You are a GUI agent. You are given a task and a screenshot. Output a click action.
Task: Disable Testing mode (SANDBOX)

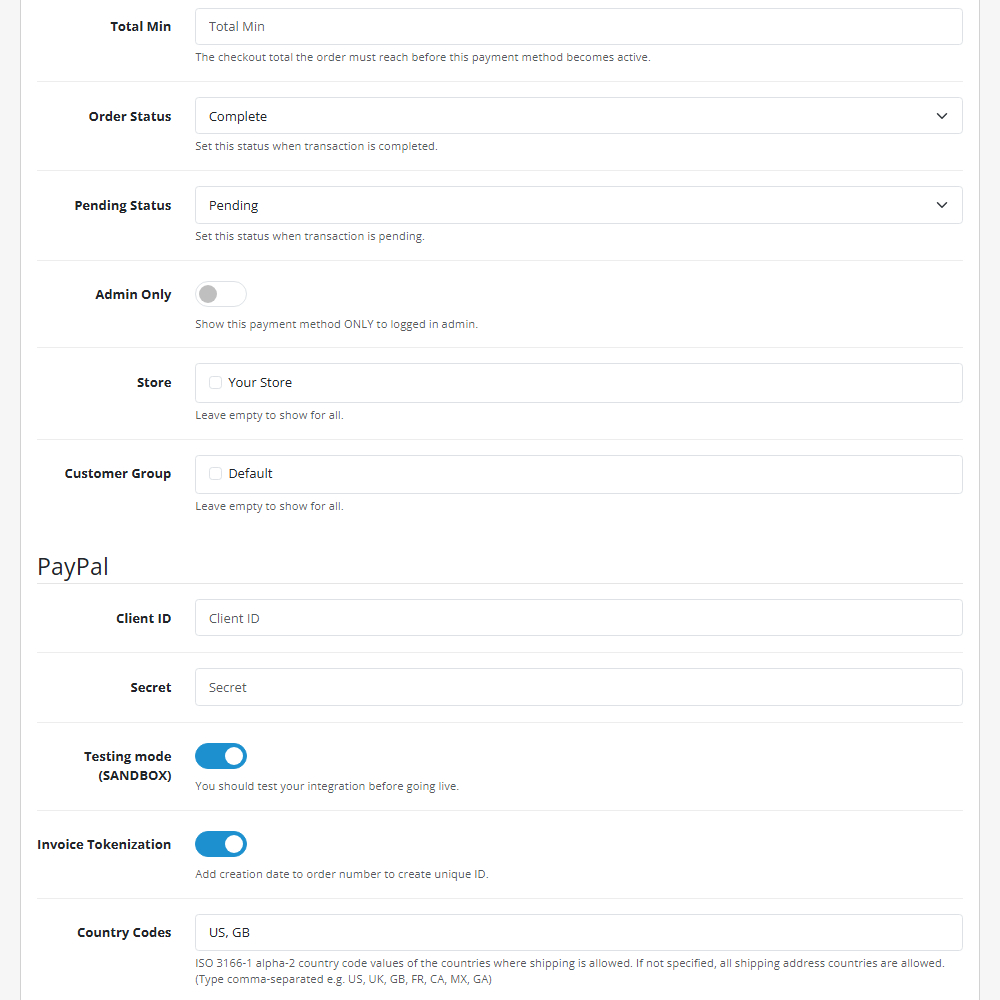pyautogui.click(x=221, y=756)
